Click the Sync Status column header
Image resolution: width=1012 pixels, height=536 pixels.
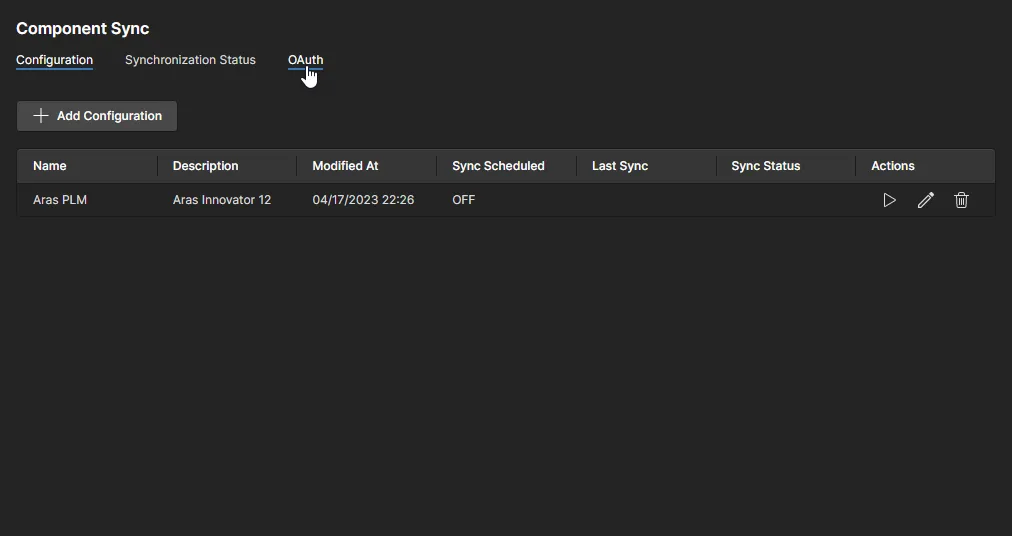tap(766, 166)
